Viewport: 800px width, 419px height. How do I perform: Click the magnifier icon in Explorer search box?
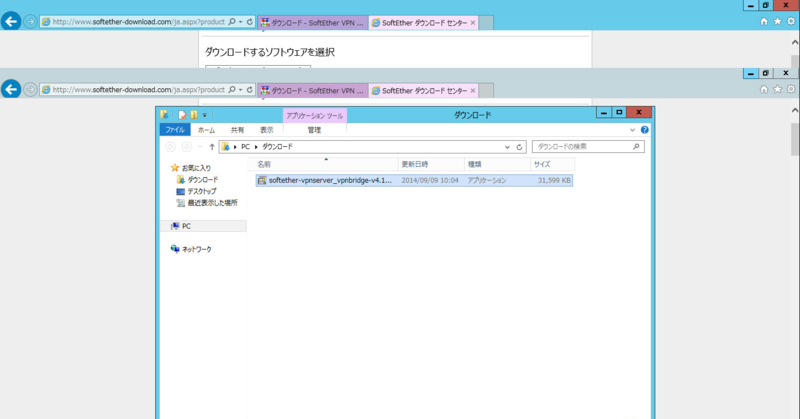point(636,146)
